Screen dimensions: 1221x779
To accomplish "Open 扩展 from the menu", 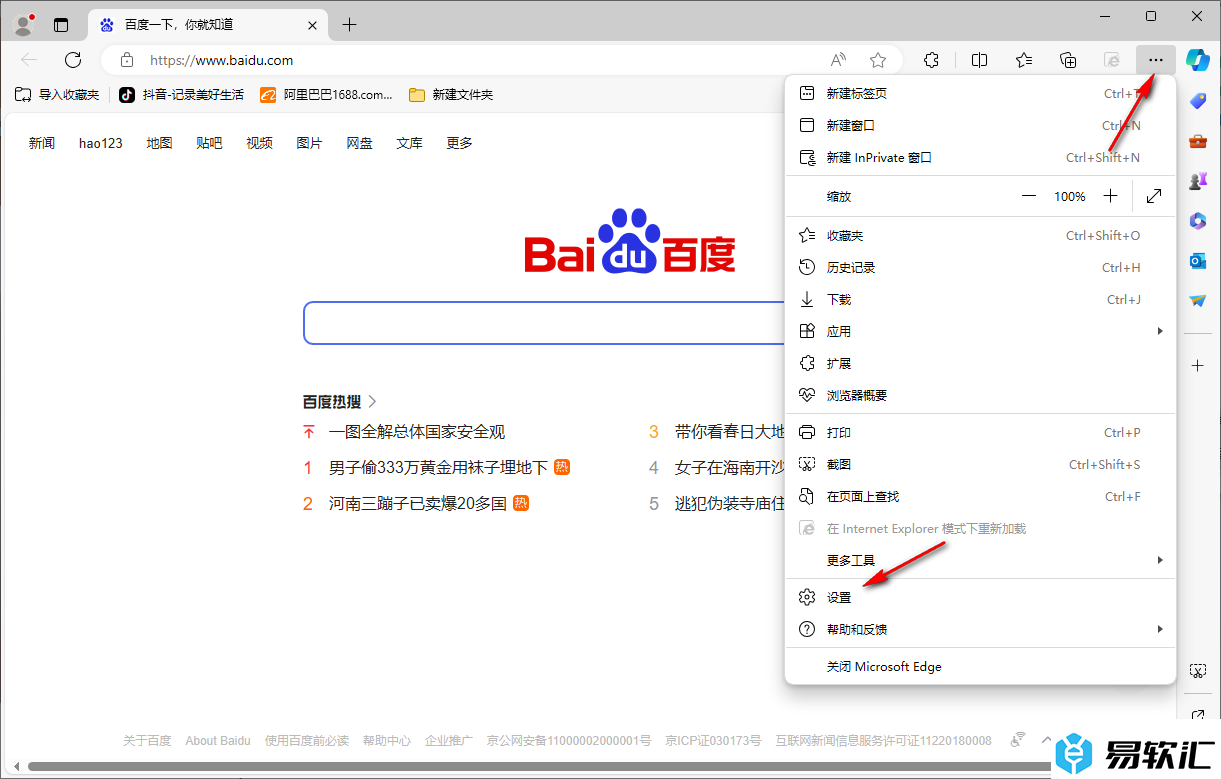I will (980, 364).
